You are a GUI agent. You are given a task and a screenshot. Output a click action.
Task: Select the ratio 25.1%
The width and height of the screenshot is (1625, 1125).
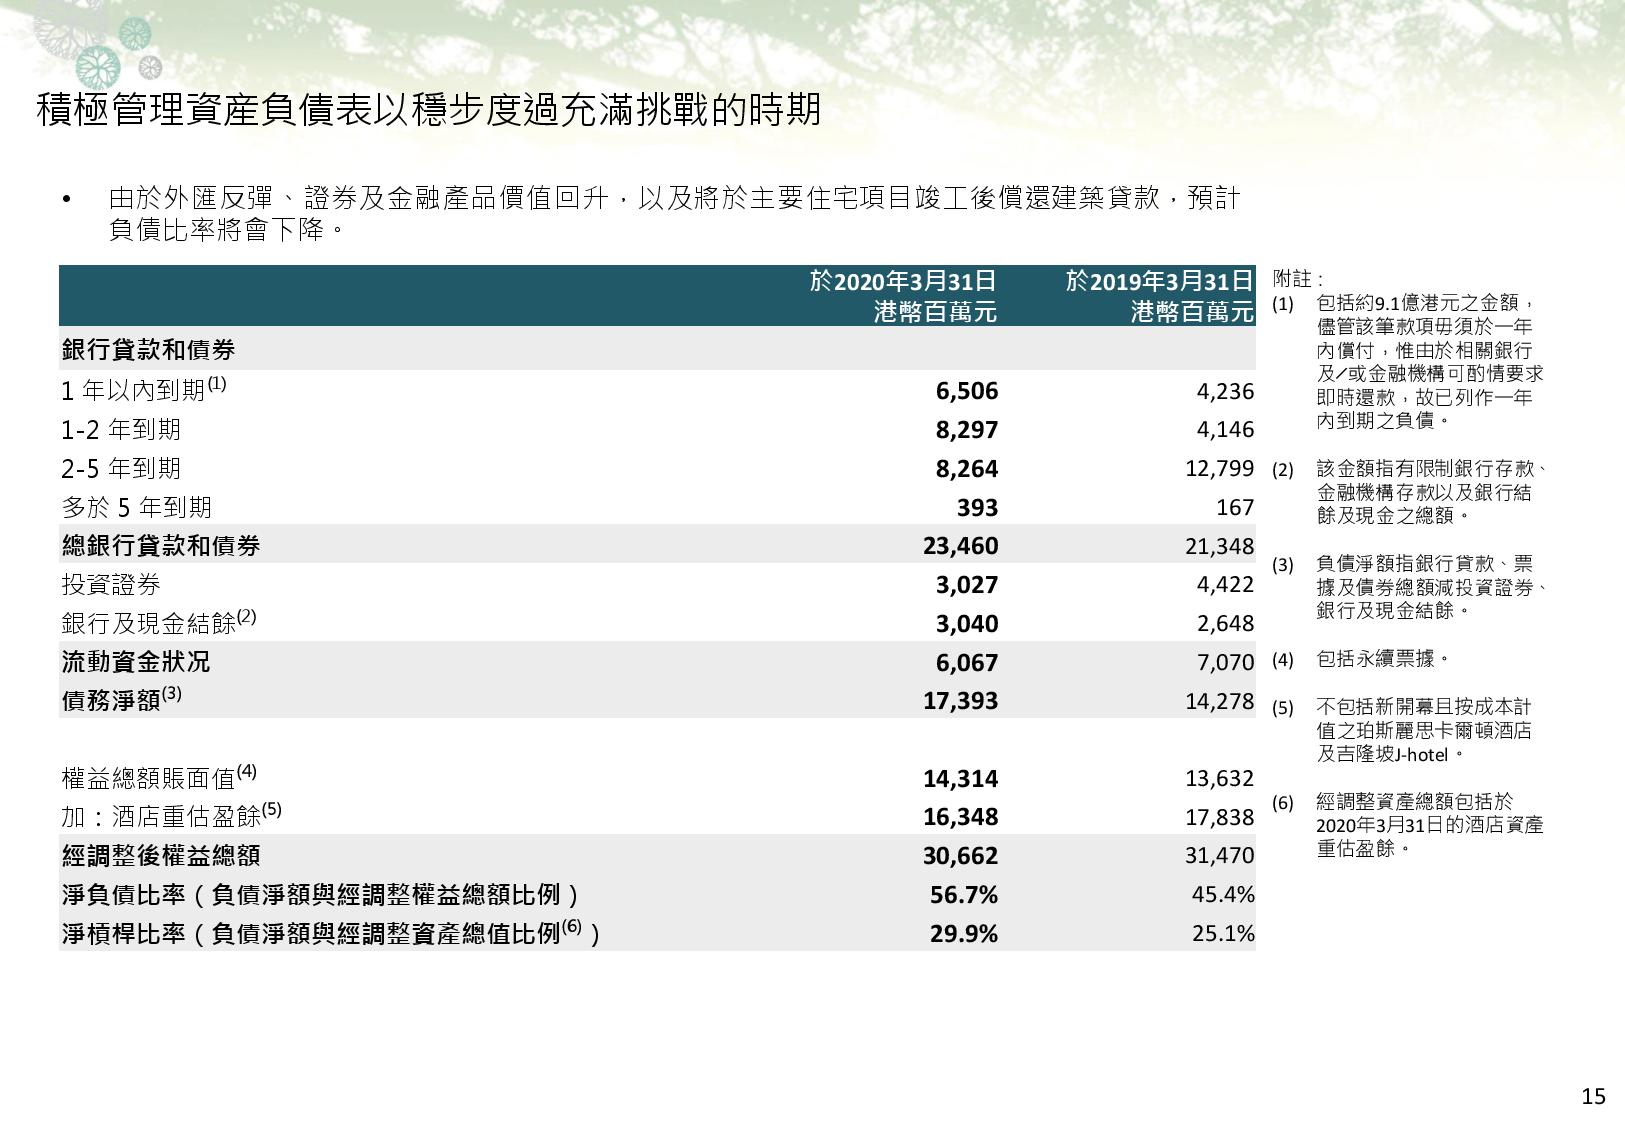pyautogui.click(x=1223, y=933)
